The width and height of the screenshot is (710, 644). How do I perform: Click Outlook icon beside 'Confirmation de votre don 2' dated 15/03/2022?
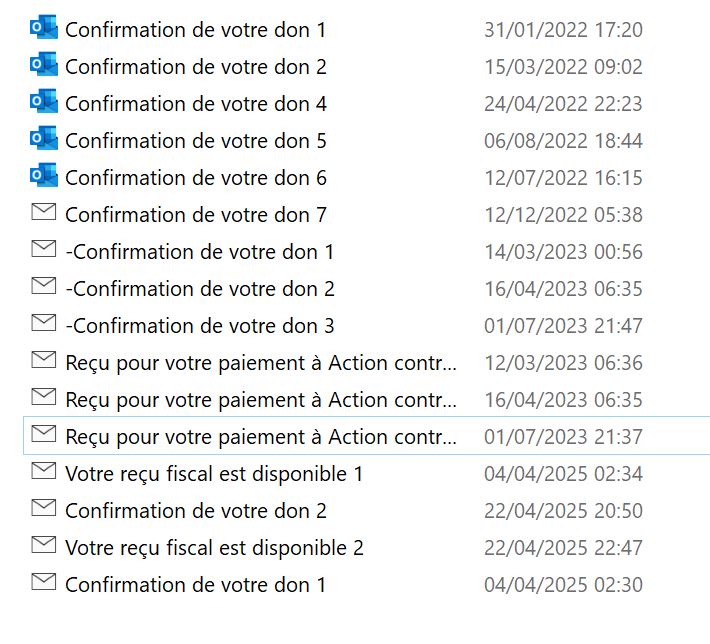pyautogui.click(x=44, y=65)
